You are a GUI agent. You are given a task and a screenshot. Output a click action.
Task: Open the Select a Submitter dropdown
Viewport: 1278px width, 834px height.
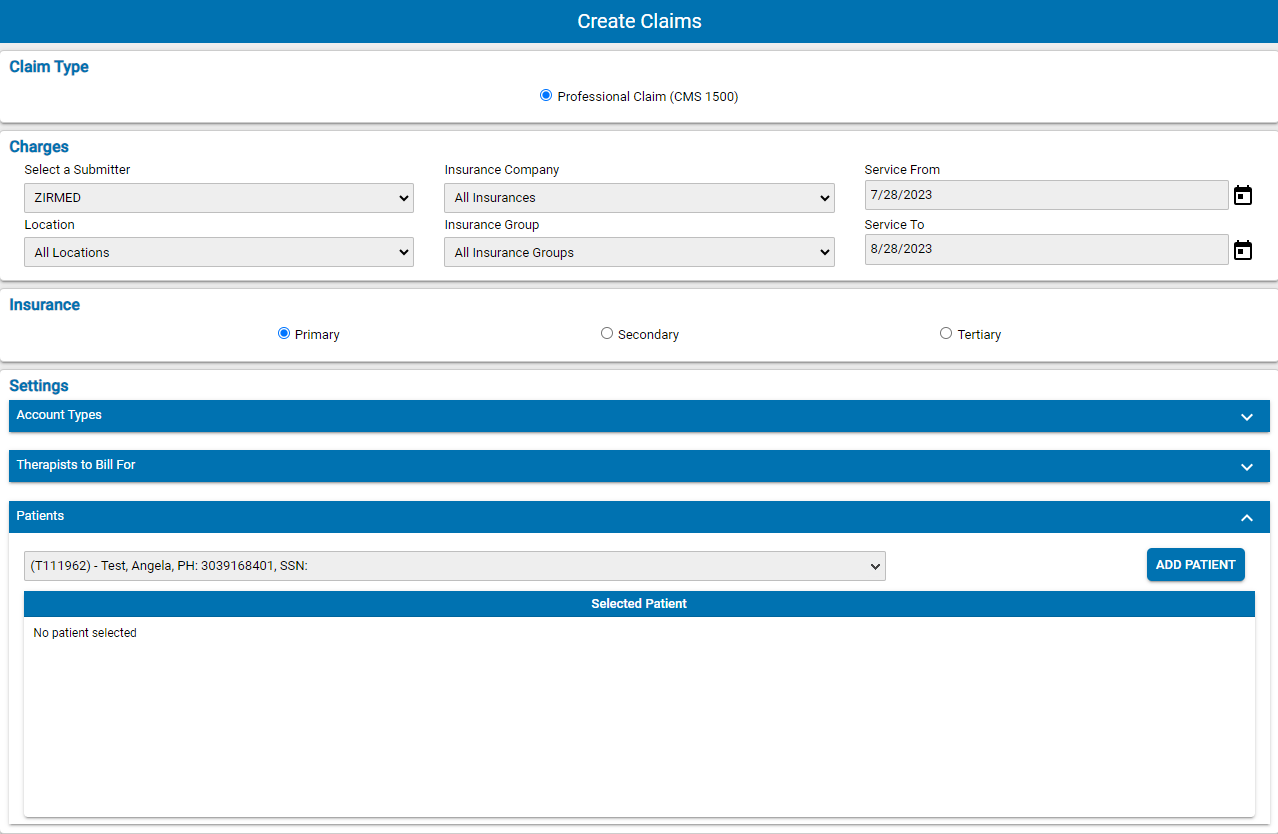coord(218,198)
